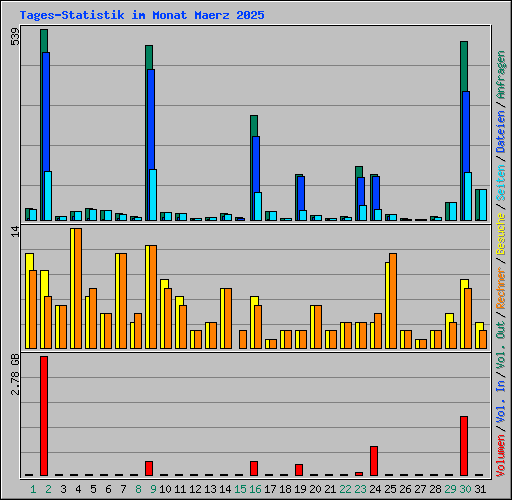Click day label 28 on the axis

coord(435,489)
